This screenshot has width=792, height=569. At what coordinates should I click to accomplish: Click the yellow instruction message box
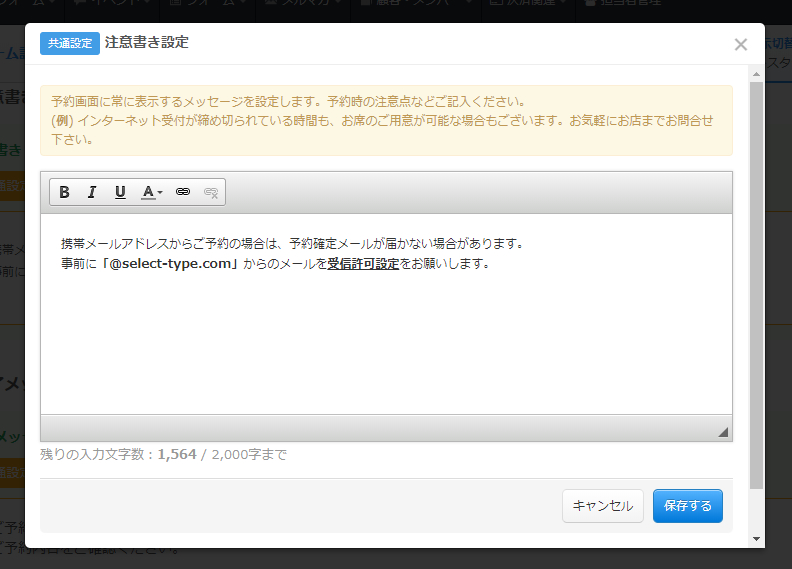click(x=385, y=120)
